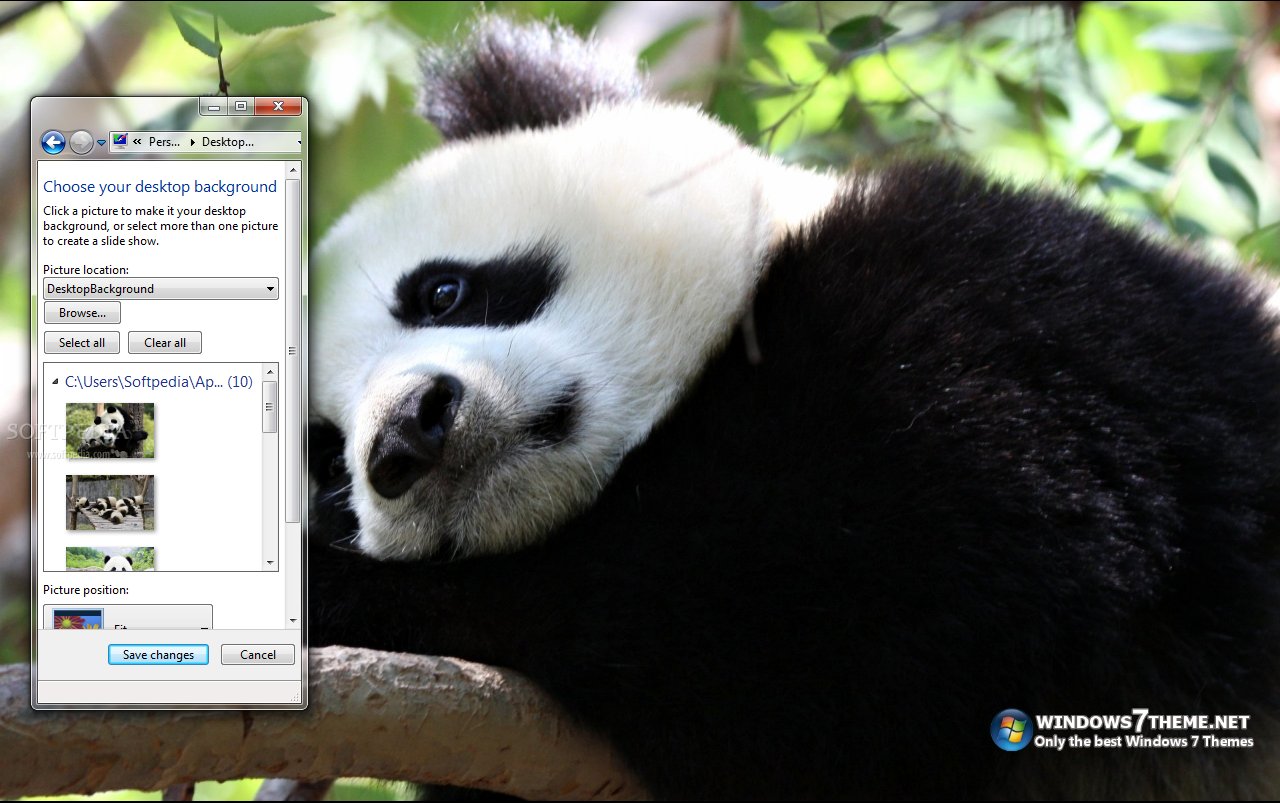Click the Clear all button
This screenshot has height=803, width=1280.
coord(165,343)
